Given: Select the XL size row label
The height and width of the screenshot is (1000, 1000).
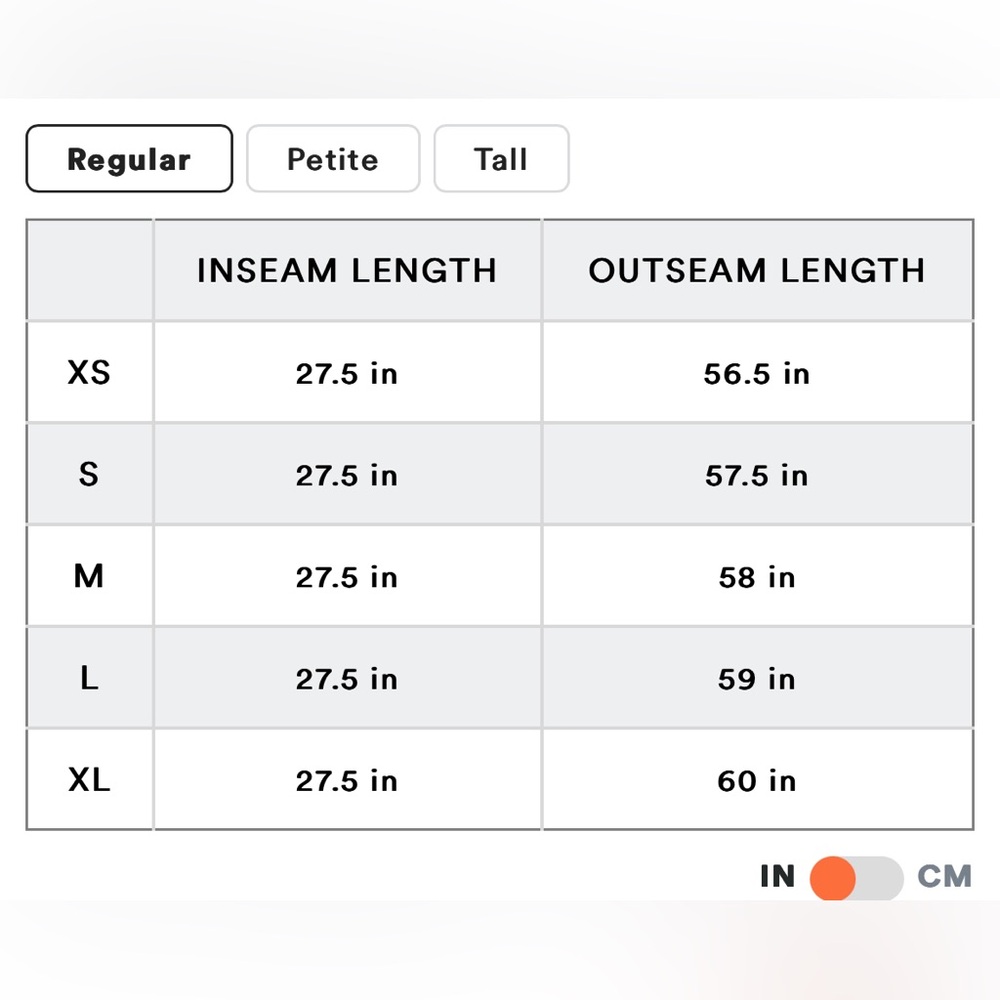Looking at the screenshot, I should 89,780.
